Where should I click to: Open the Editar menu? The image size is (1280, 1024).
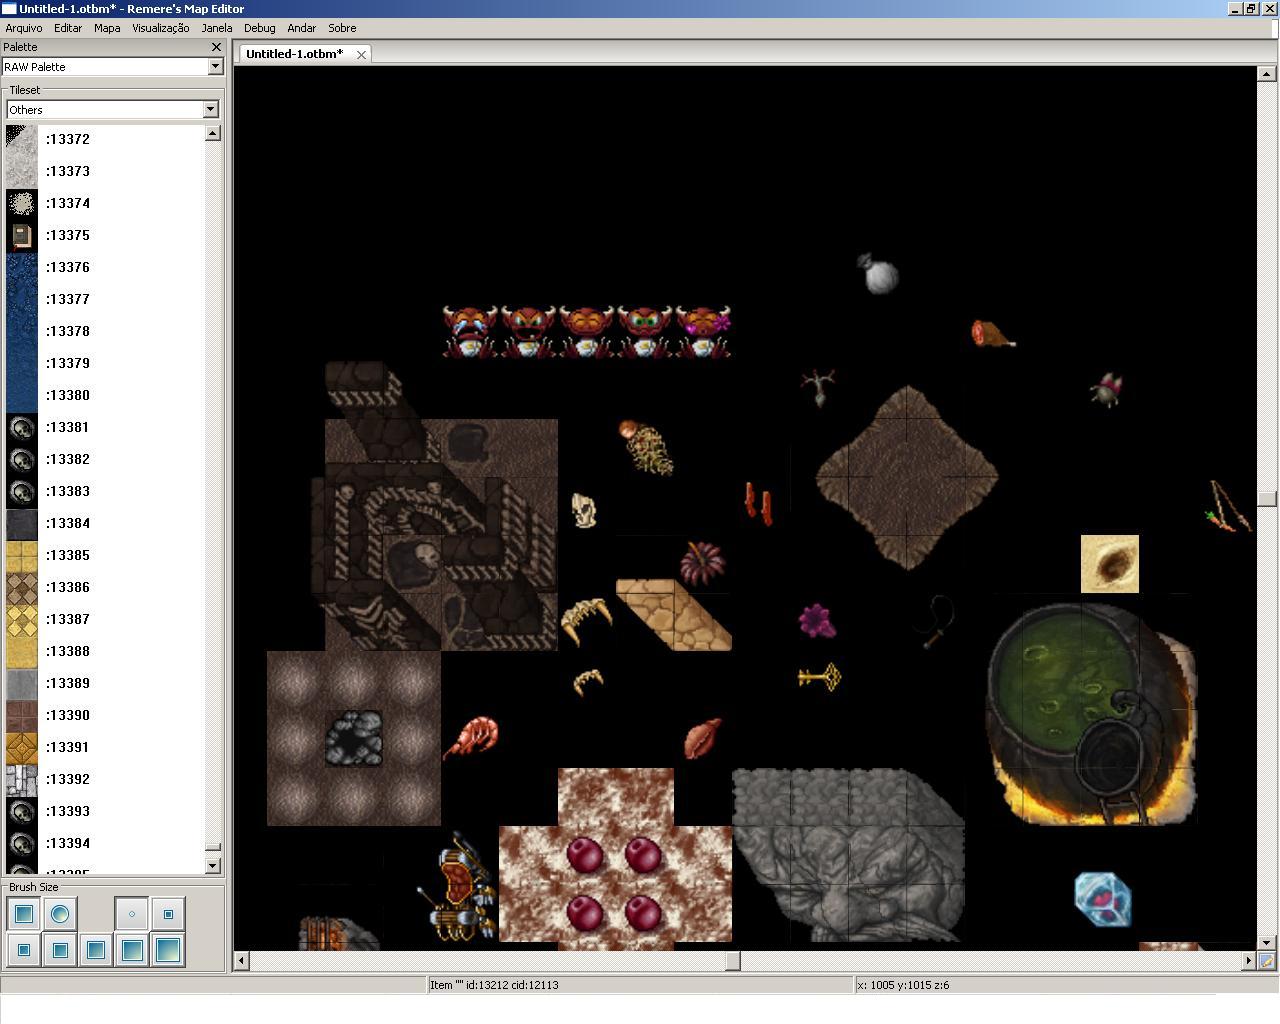coord(68,28)
